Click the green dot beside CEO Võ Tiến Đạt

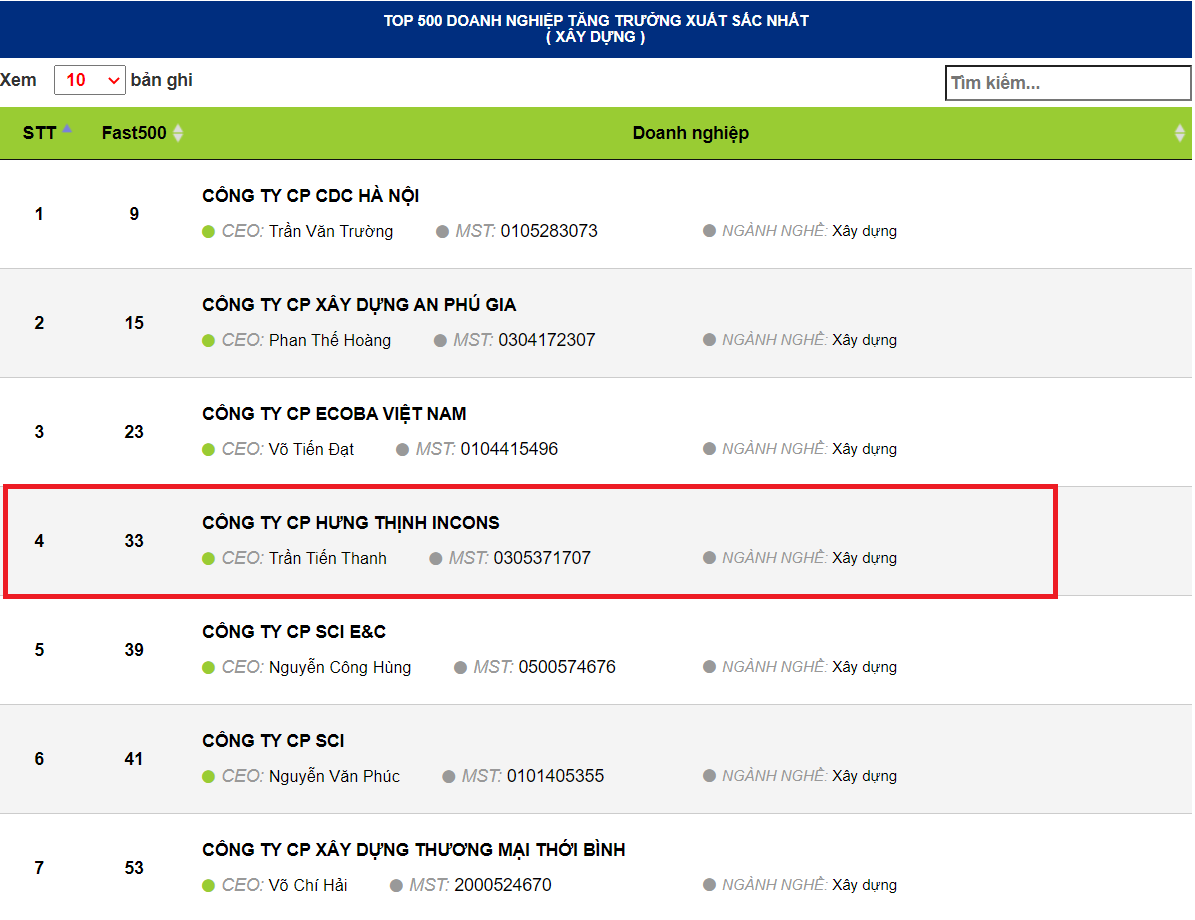pos(208,450)
